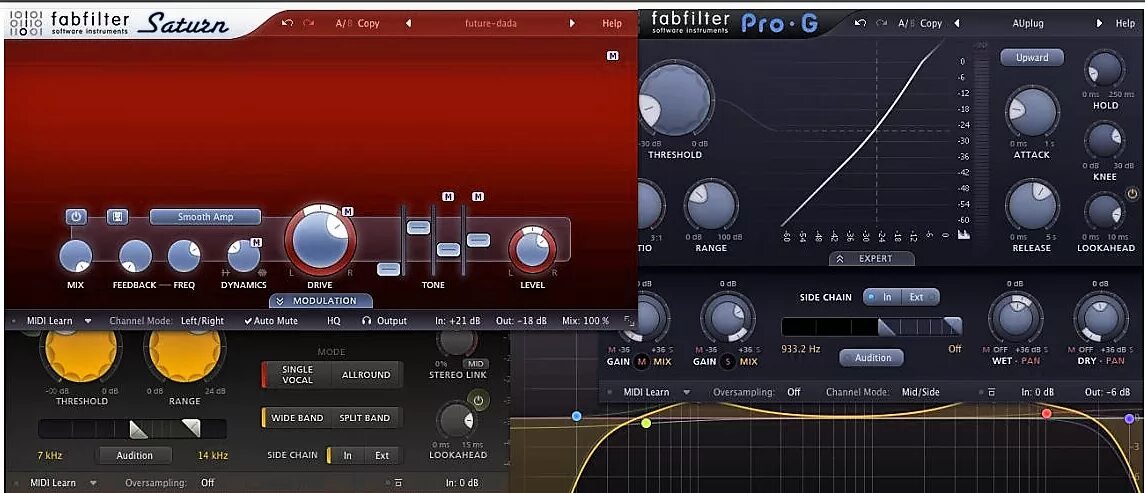The width and height of the screenshot is (1145, 493).
Task: Click Saturn's resize icon in the bottom bar
Action: click(x=629, y=320)
